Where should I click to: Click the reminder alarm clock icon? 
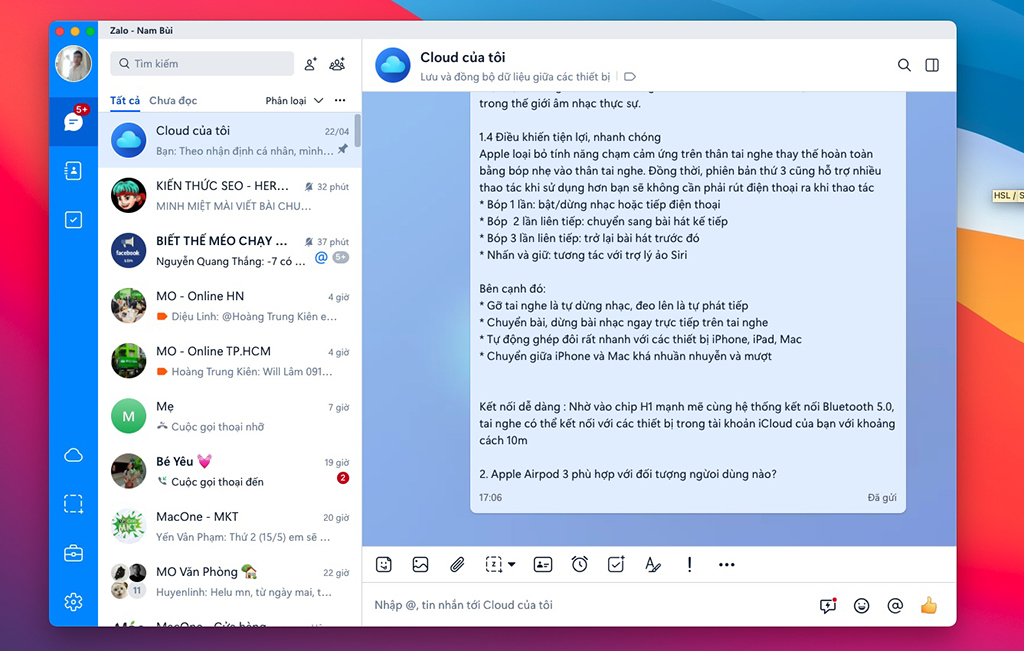pyautogui.click(x=579, y=564)
